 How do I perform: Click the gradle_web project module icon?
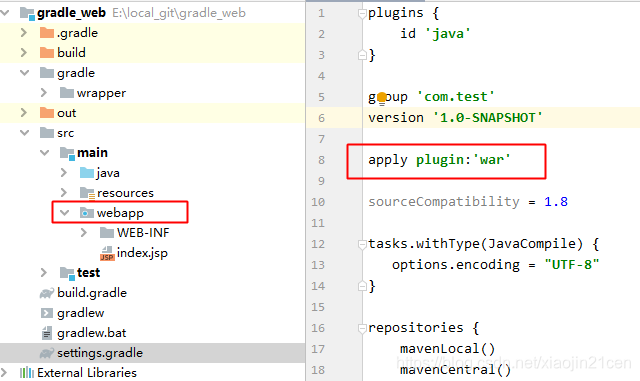(27, 13)
